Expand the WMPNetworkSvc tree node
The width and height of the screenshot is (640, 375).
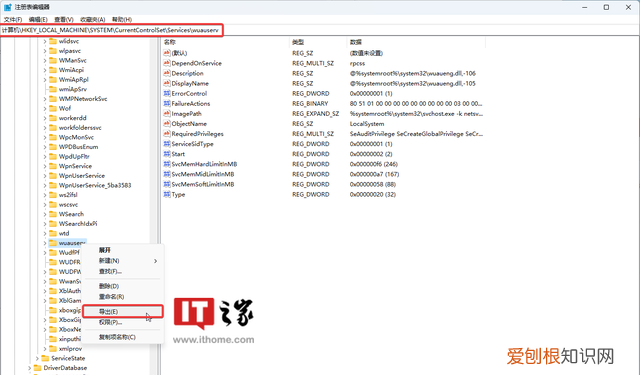click(45, 99)
